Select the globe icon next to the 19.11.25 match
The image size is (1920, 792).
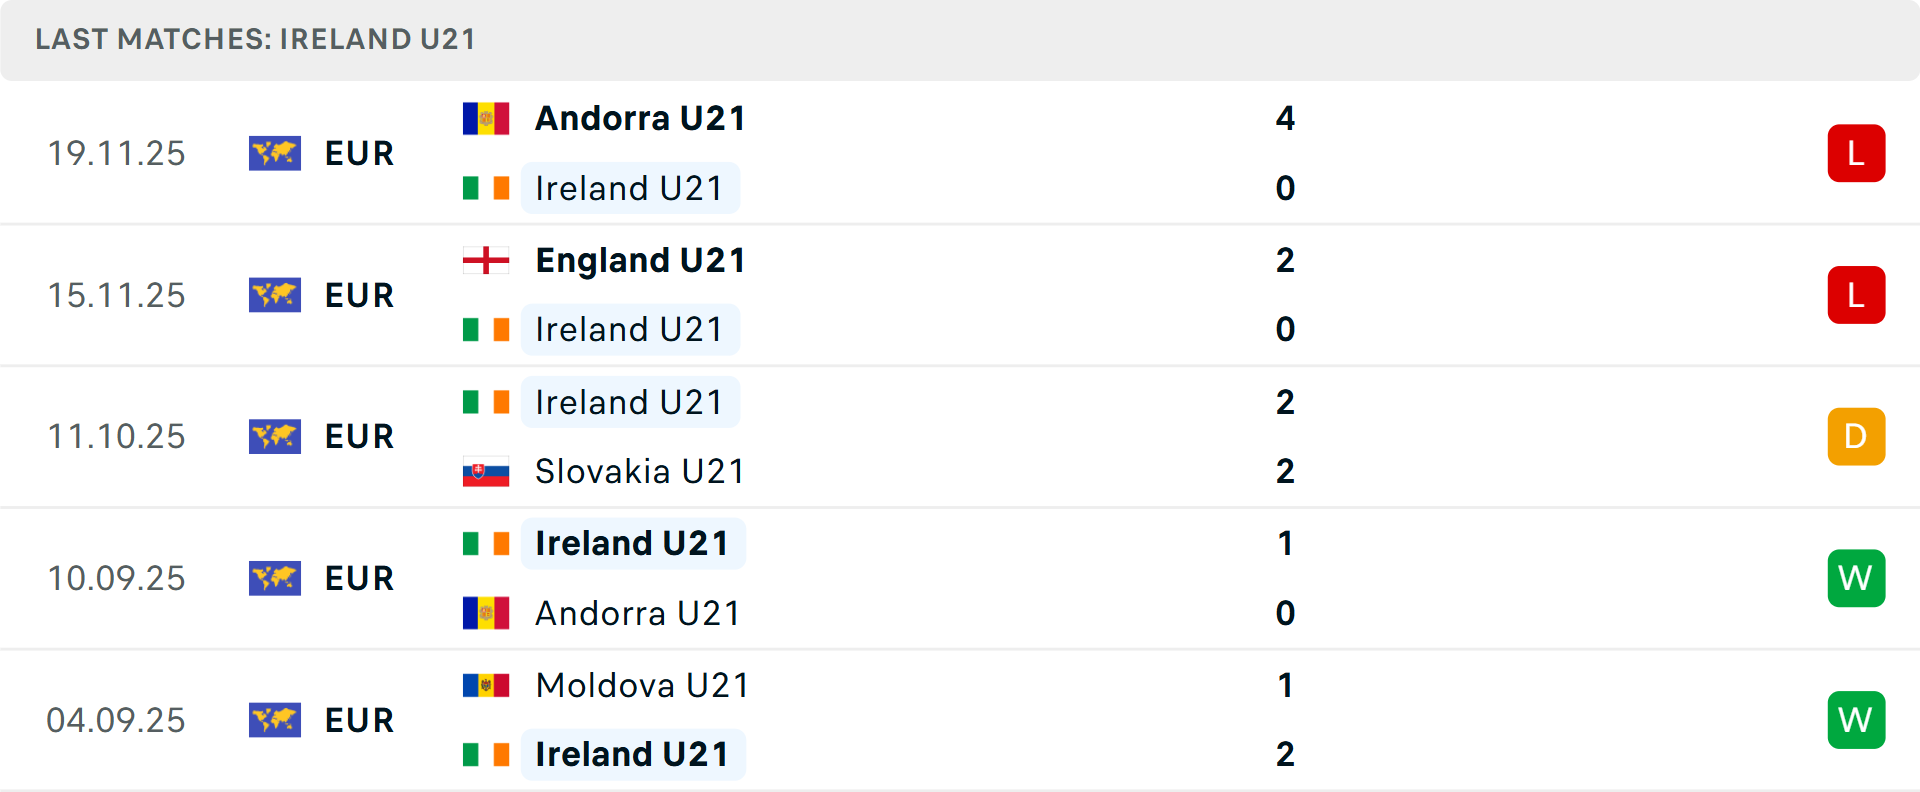(x=275, y=153)
